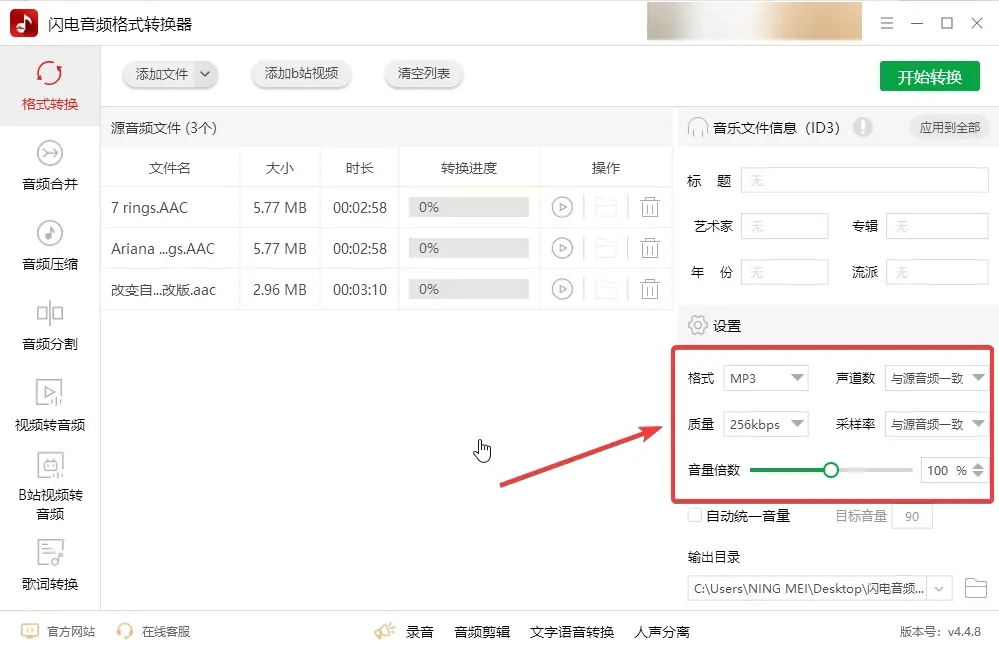The image size is (999, 649).
Task: Open folder icon for 改变自...改版.aac
Action: pyautogui.click(x=605, y=290)
